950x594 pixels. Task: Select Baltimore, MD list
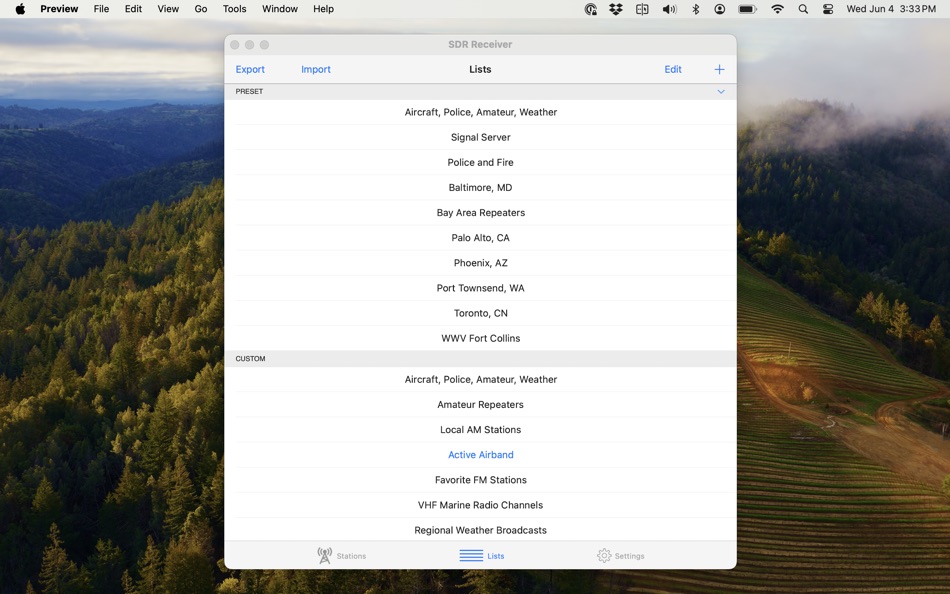click(480, 188)
